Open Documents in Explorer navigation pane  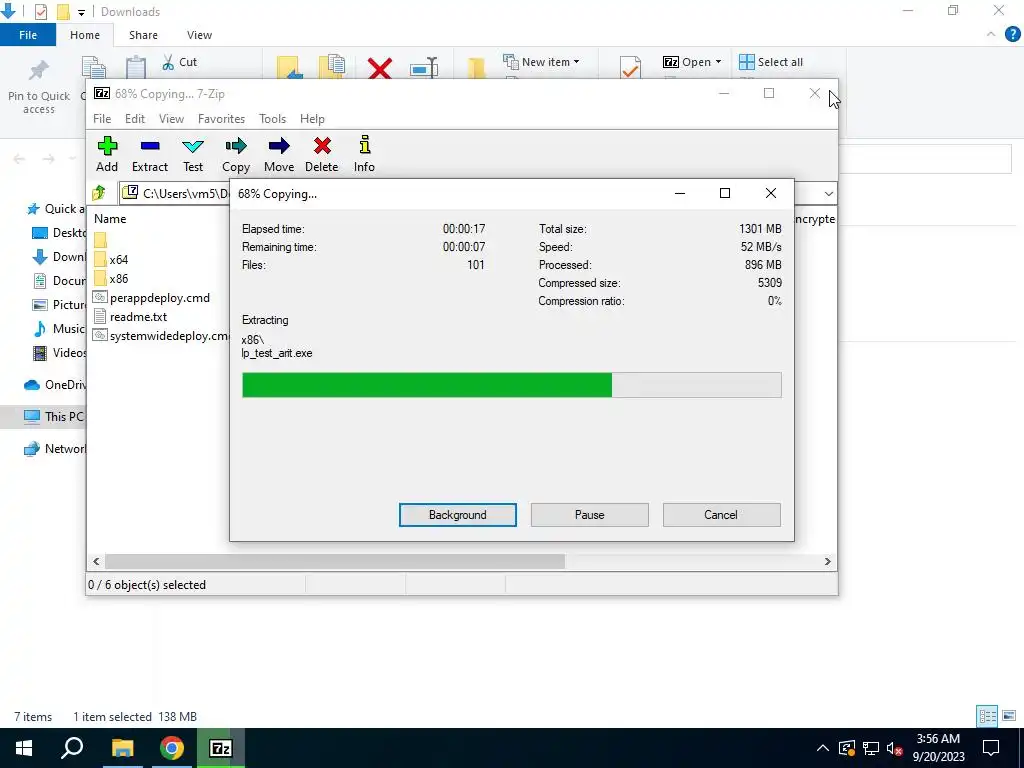(x=58, y=281)
